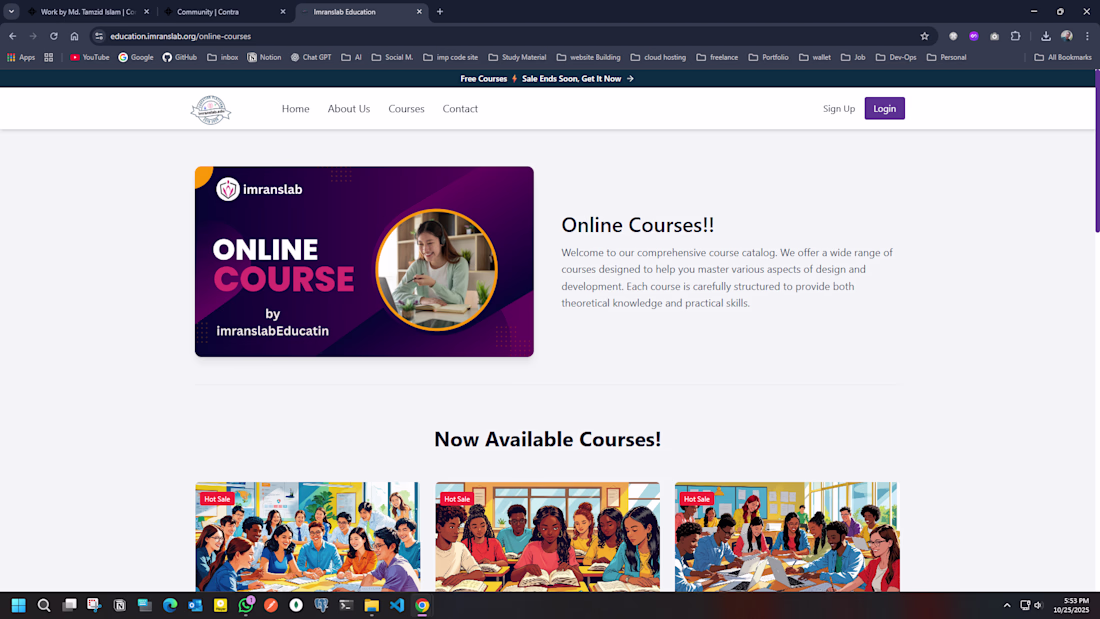View site information icon in address bar
1100x619 pixels.
click(x=99, y=36)
